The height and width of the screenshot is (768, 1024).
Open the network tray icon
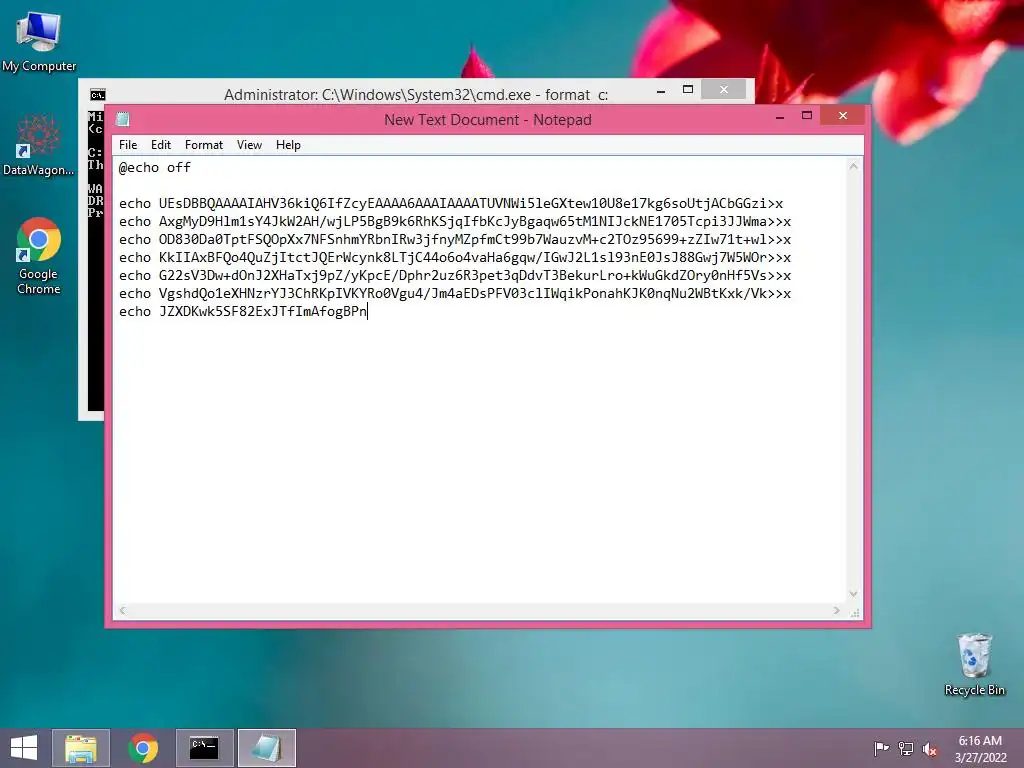(x=906, y=748)
